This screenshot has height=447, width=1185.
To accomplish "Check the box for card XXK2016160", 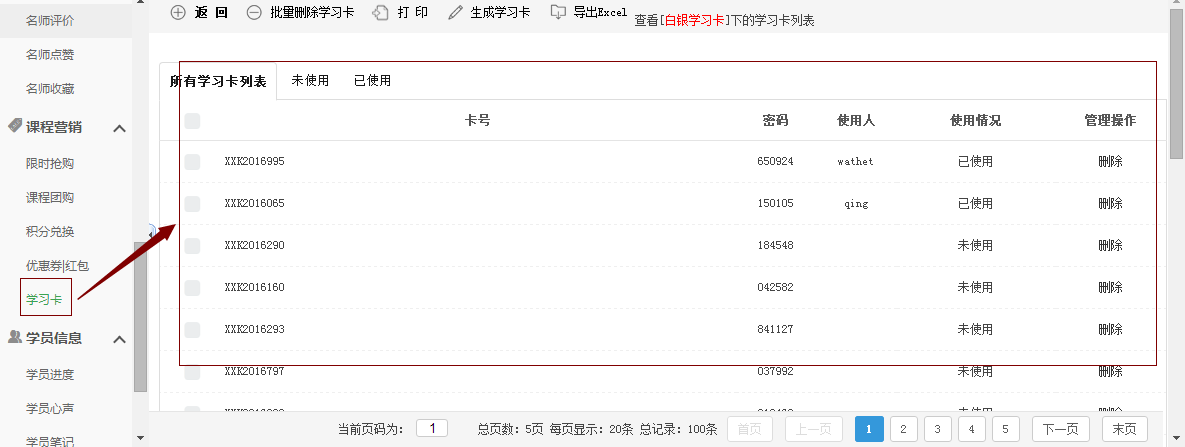I will click(193, 287).
